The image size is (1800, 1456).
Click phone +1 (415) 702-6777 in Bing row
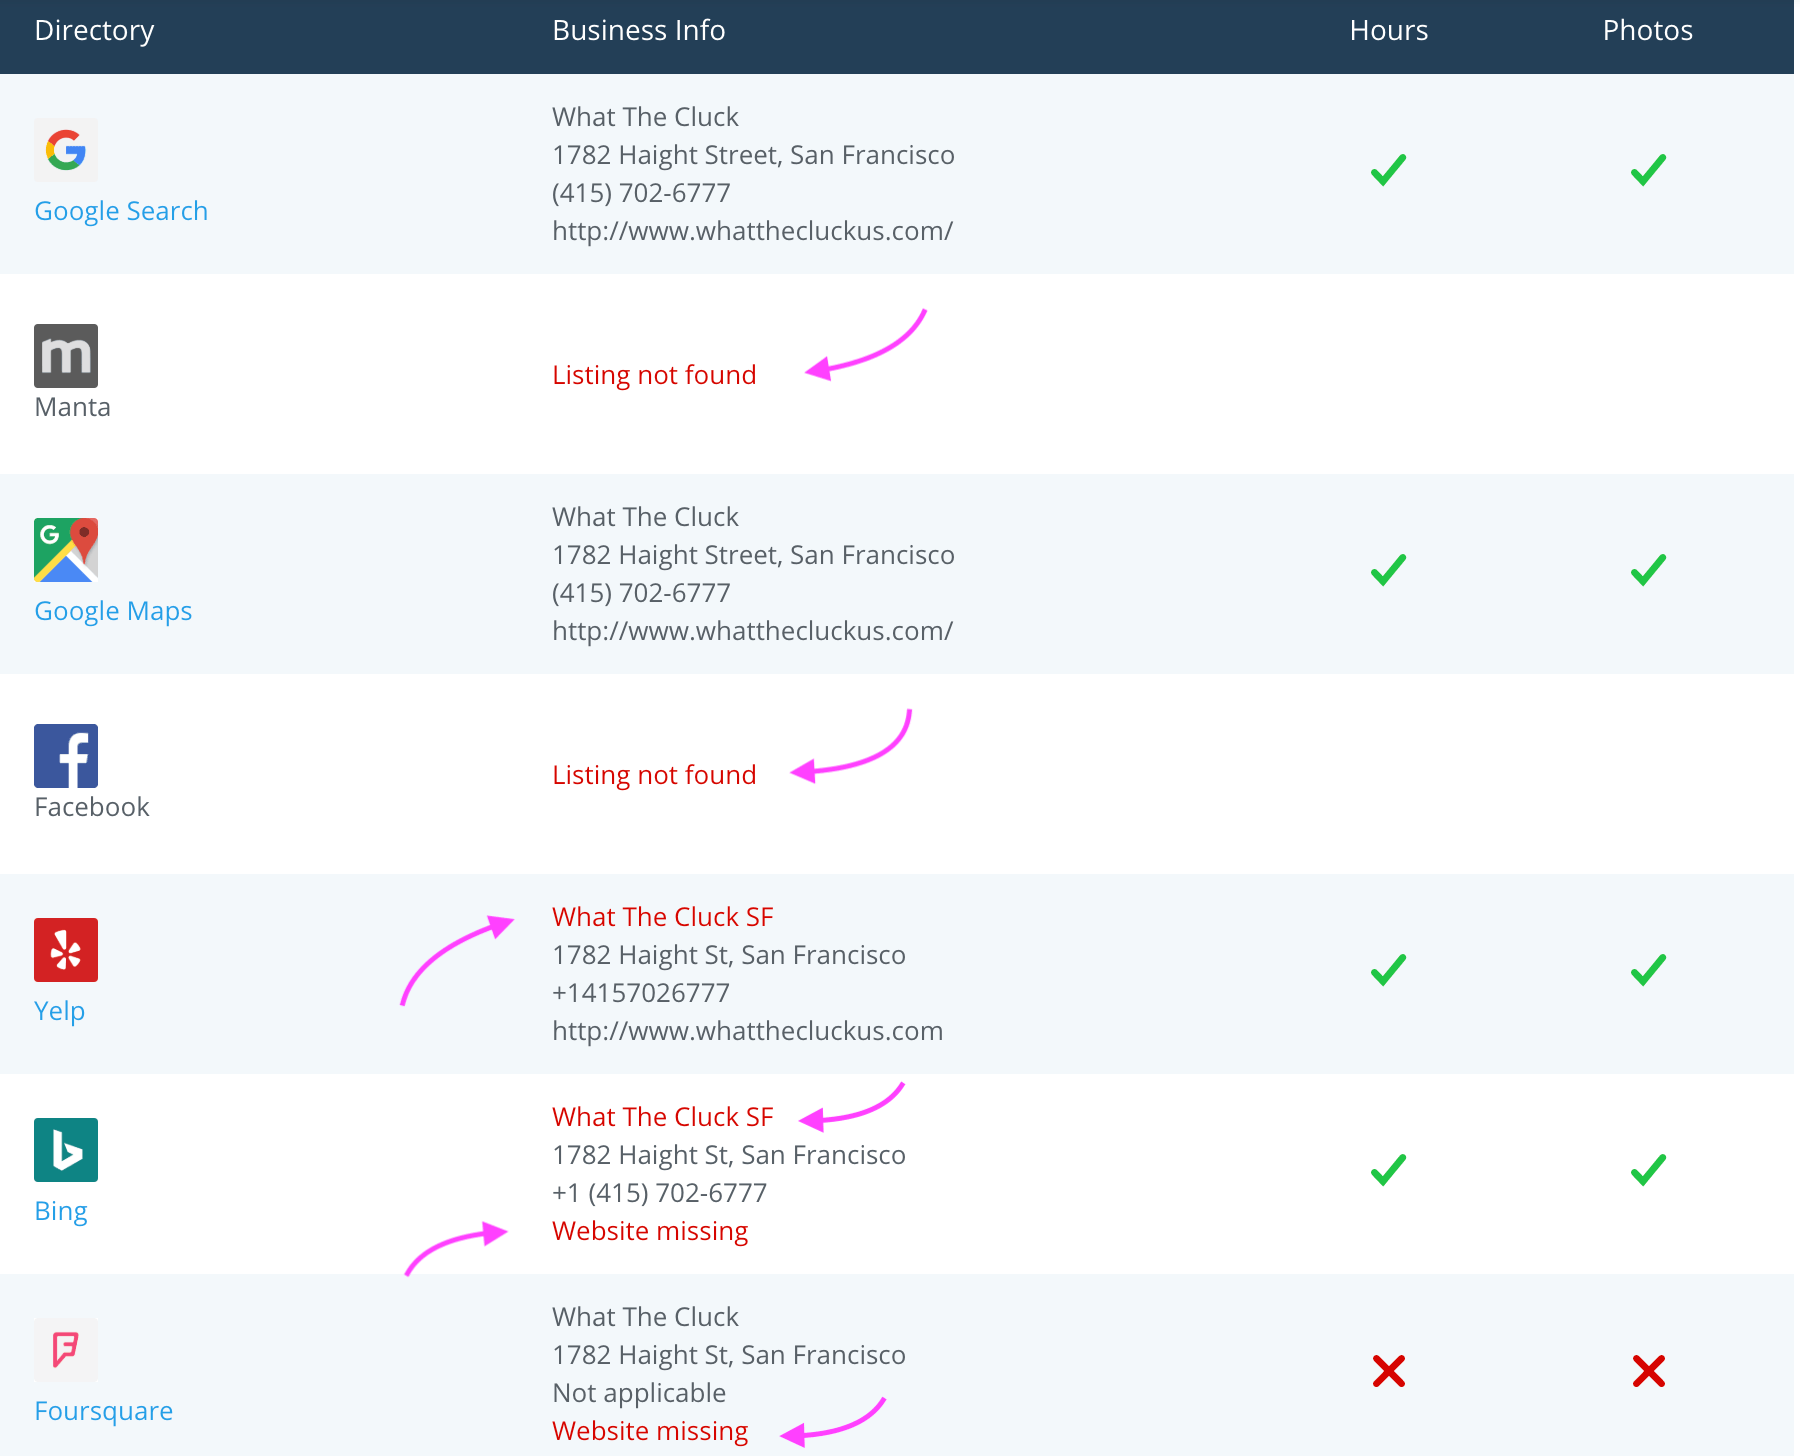659,1193
